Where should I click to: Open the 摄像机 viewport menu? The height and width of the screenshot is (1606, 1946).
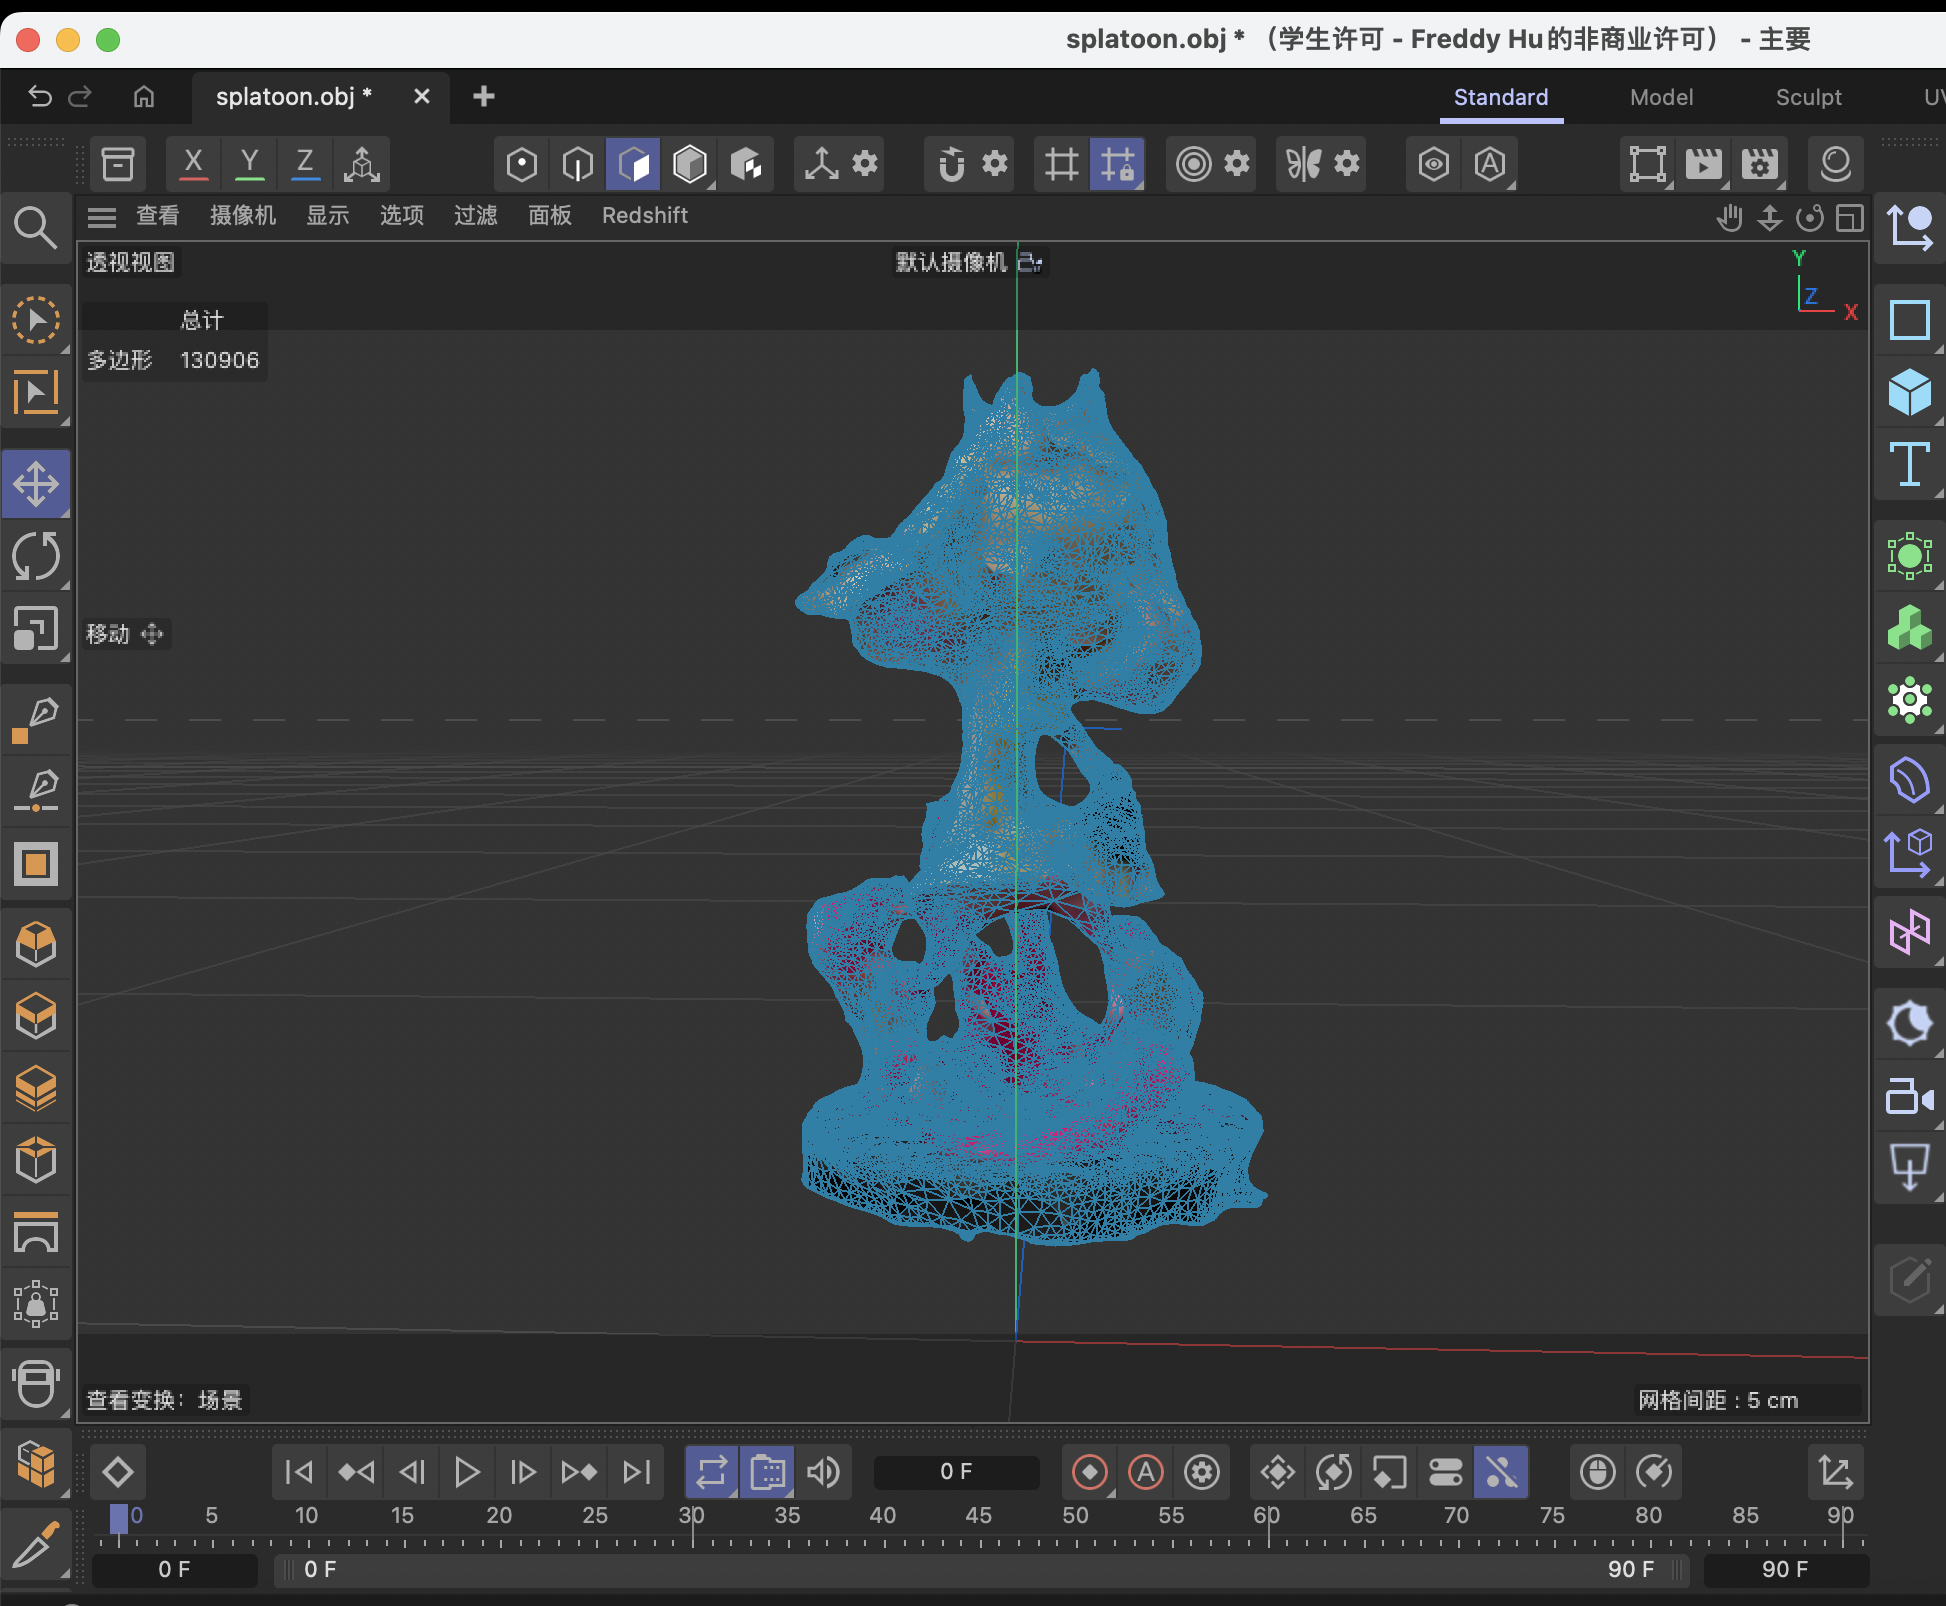click(242, 216)
